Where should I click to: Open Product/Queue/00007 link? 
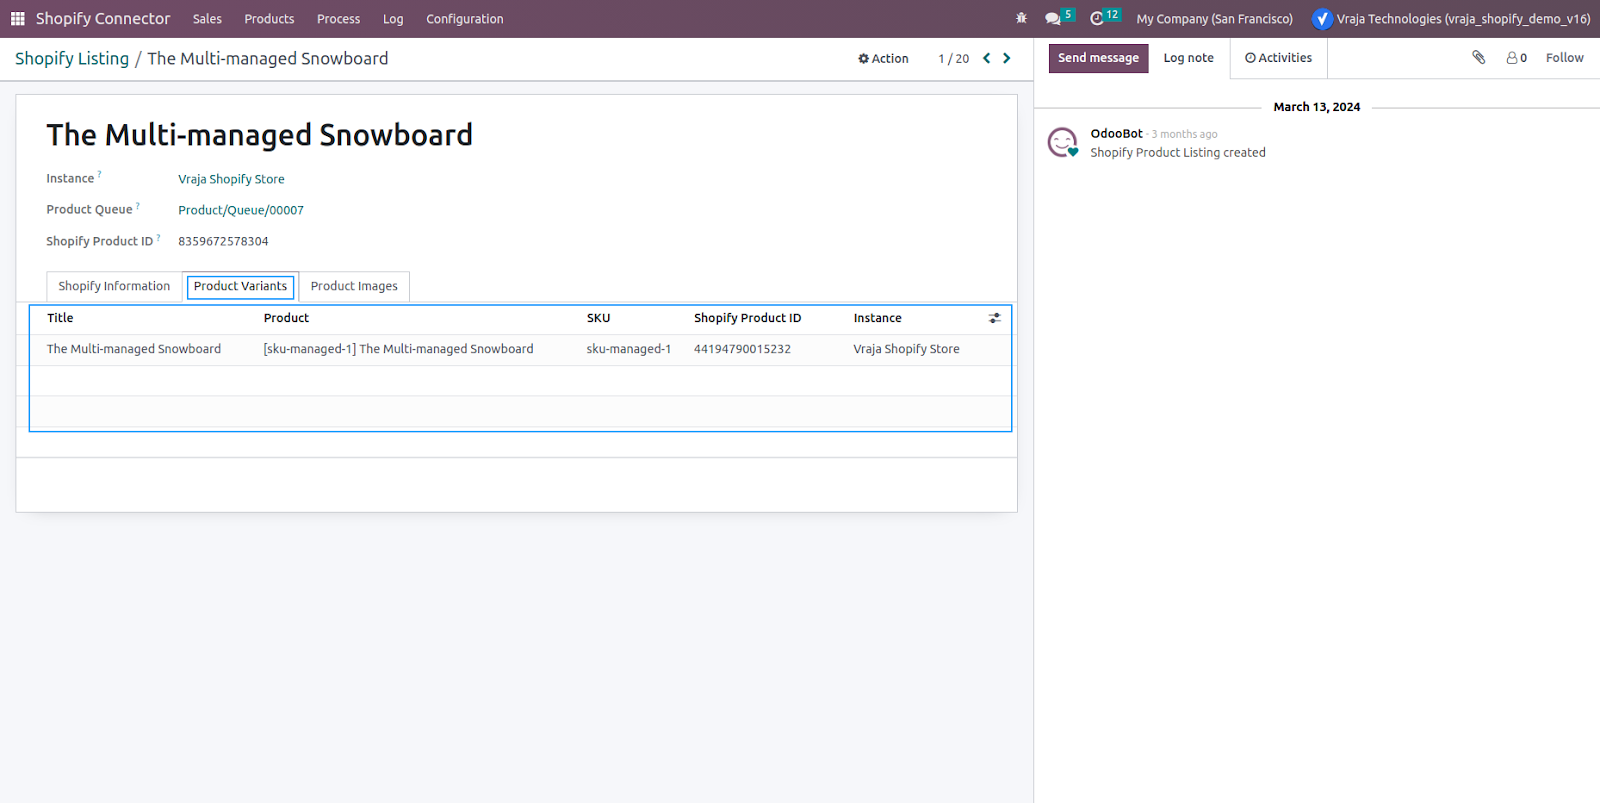pyautogui.click(x=241, y=210)
